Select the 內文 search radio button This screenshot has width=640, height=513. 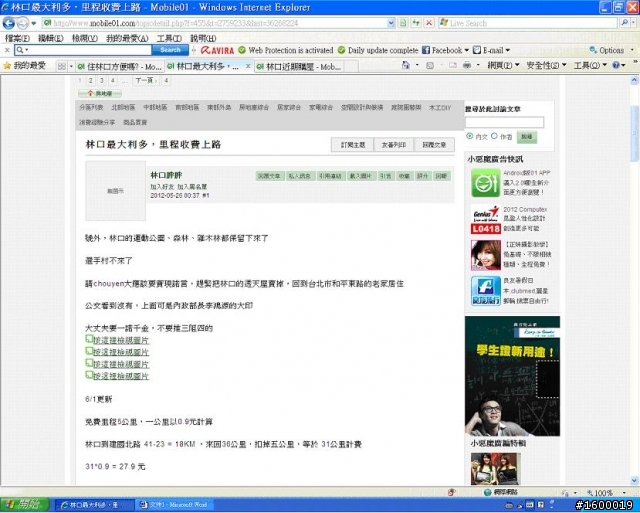click(470, 136)
